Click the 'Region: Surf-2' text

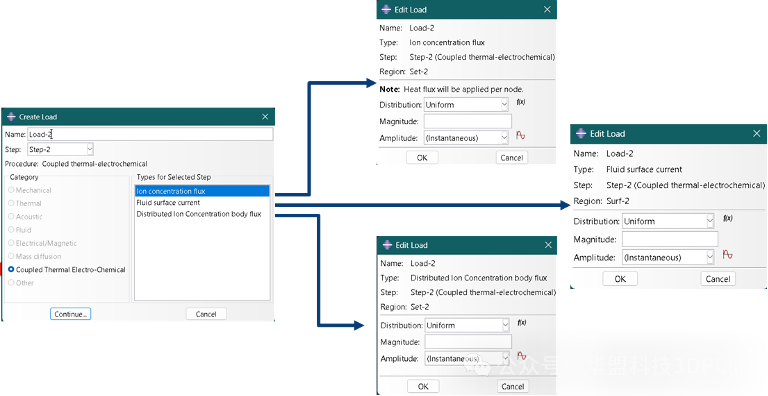click(601, 201)
